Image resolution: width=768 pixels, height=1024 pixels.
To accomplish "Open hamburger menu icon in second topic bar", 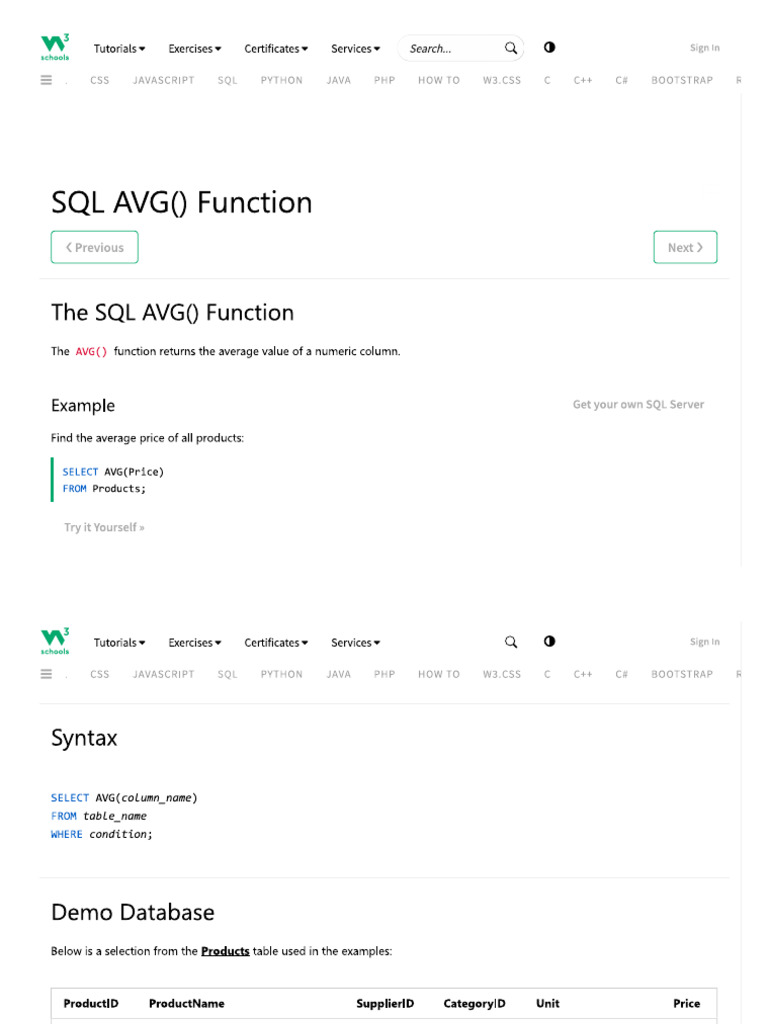I will pos(46,674).
